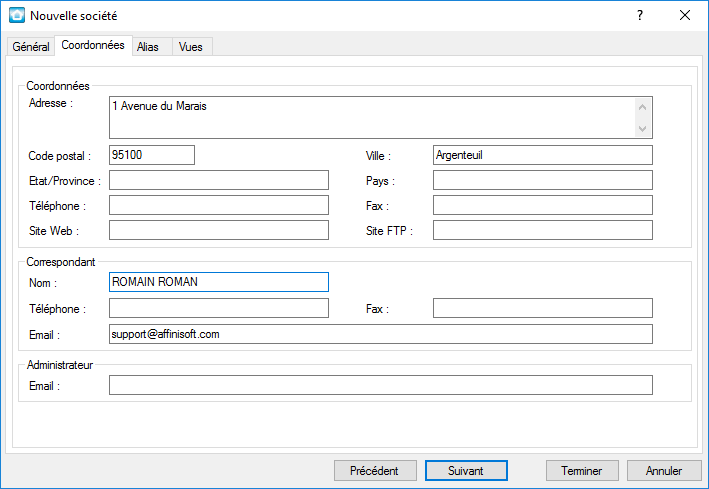This screenshot has width=709, height=489.
Task: Click the Correspondant Email field
Action: pyautogui.click(x=381, y=334)
